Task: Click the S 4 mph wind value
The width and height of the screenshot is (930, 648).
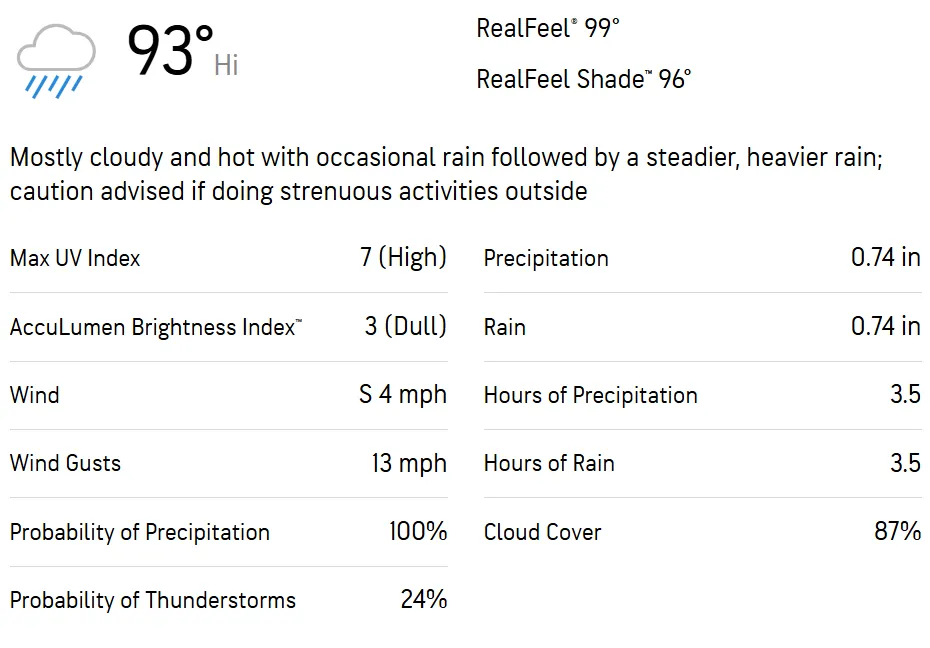Action: (x=402, y=395)
